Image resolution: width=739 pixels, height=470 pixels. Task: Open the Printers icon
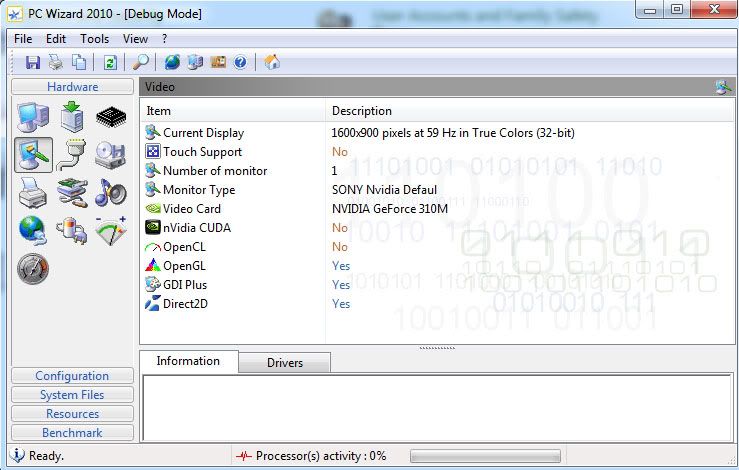pyautogui.click(x=33, y=192)
